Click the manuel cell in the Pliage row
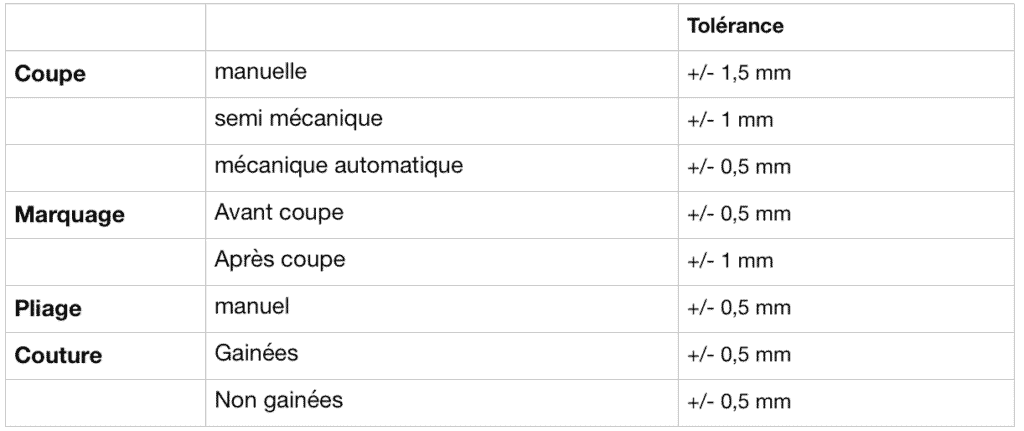Screen dimensions: 1024x431 (252, 307)
